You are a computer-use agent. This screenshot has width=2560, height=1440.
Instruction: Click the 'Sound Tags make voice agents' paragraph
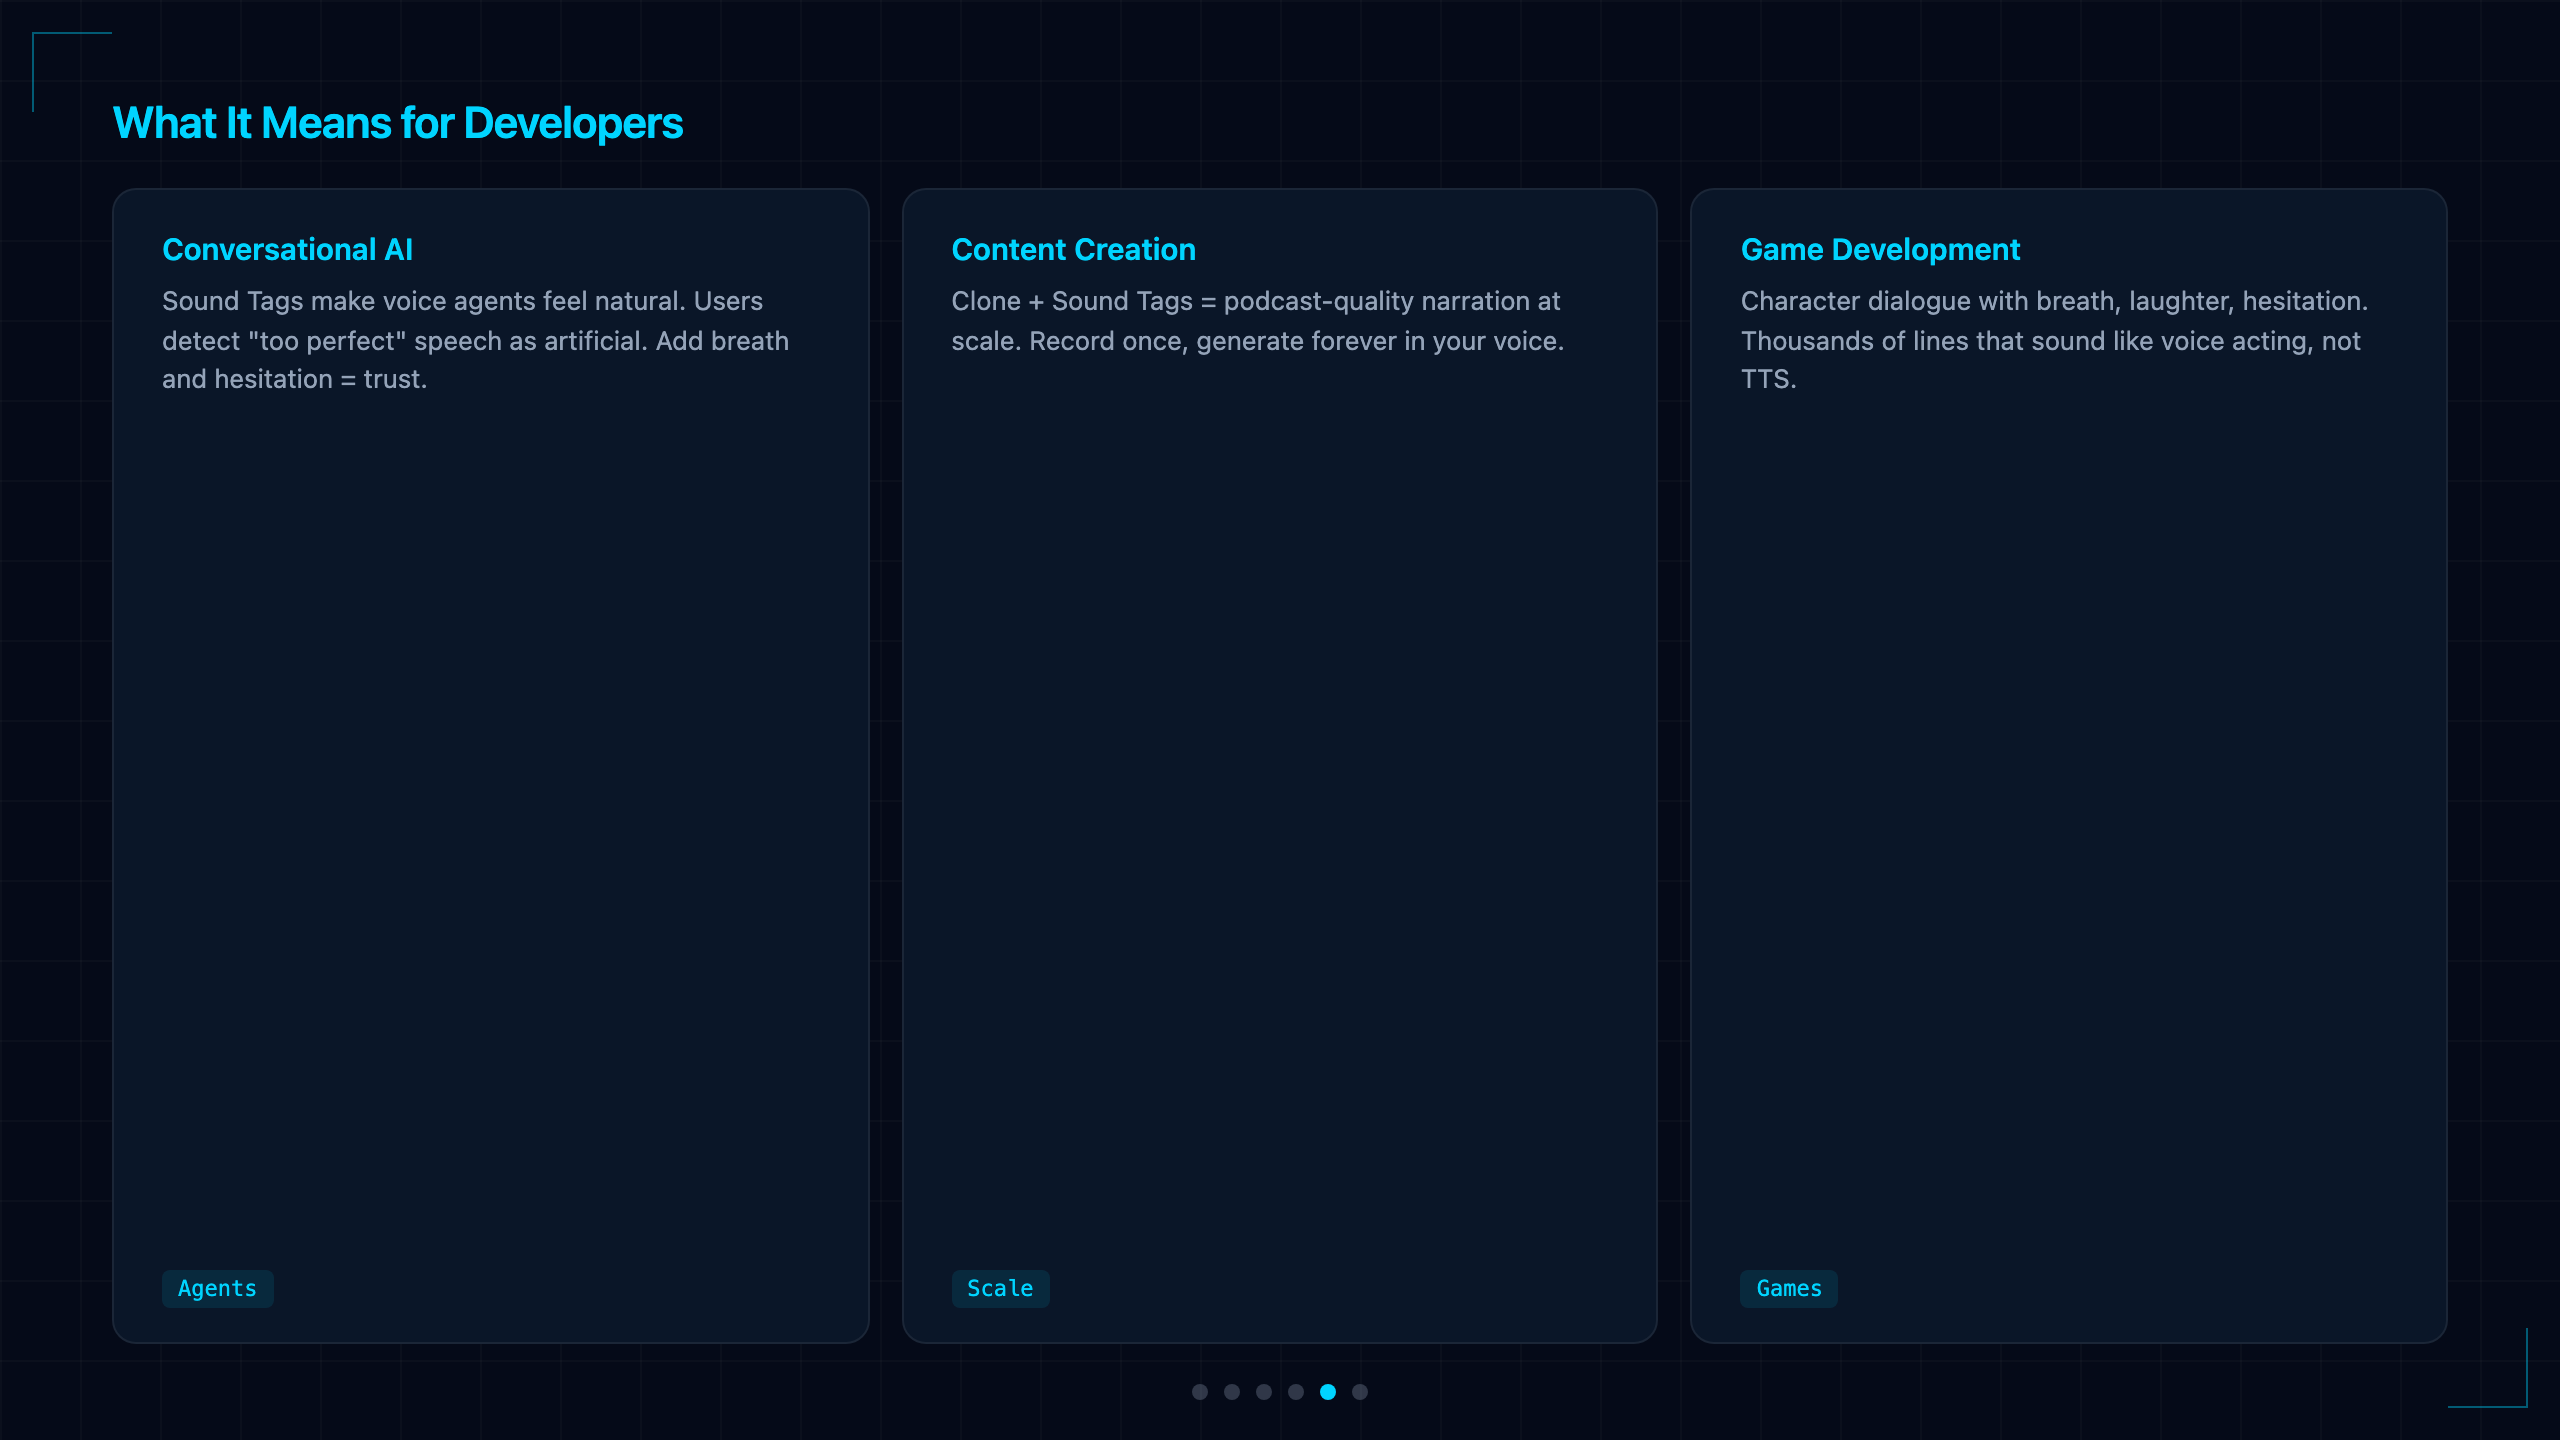[x=476, y=340]
